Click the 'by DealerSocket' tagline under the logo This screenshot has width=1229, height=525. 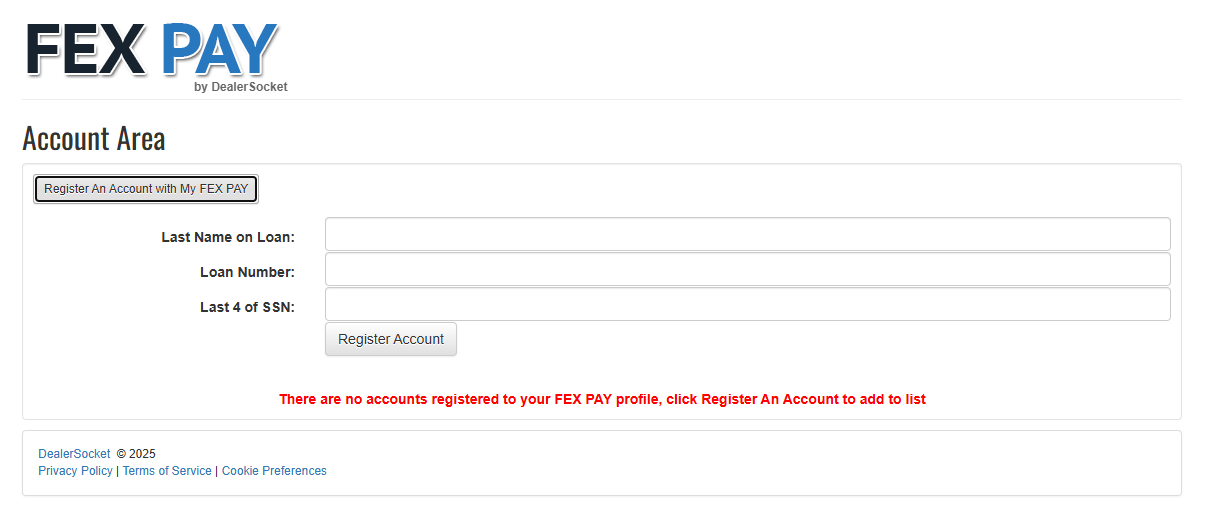pyautogui.click(x=241, y=87)
